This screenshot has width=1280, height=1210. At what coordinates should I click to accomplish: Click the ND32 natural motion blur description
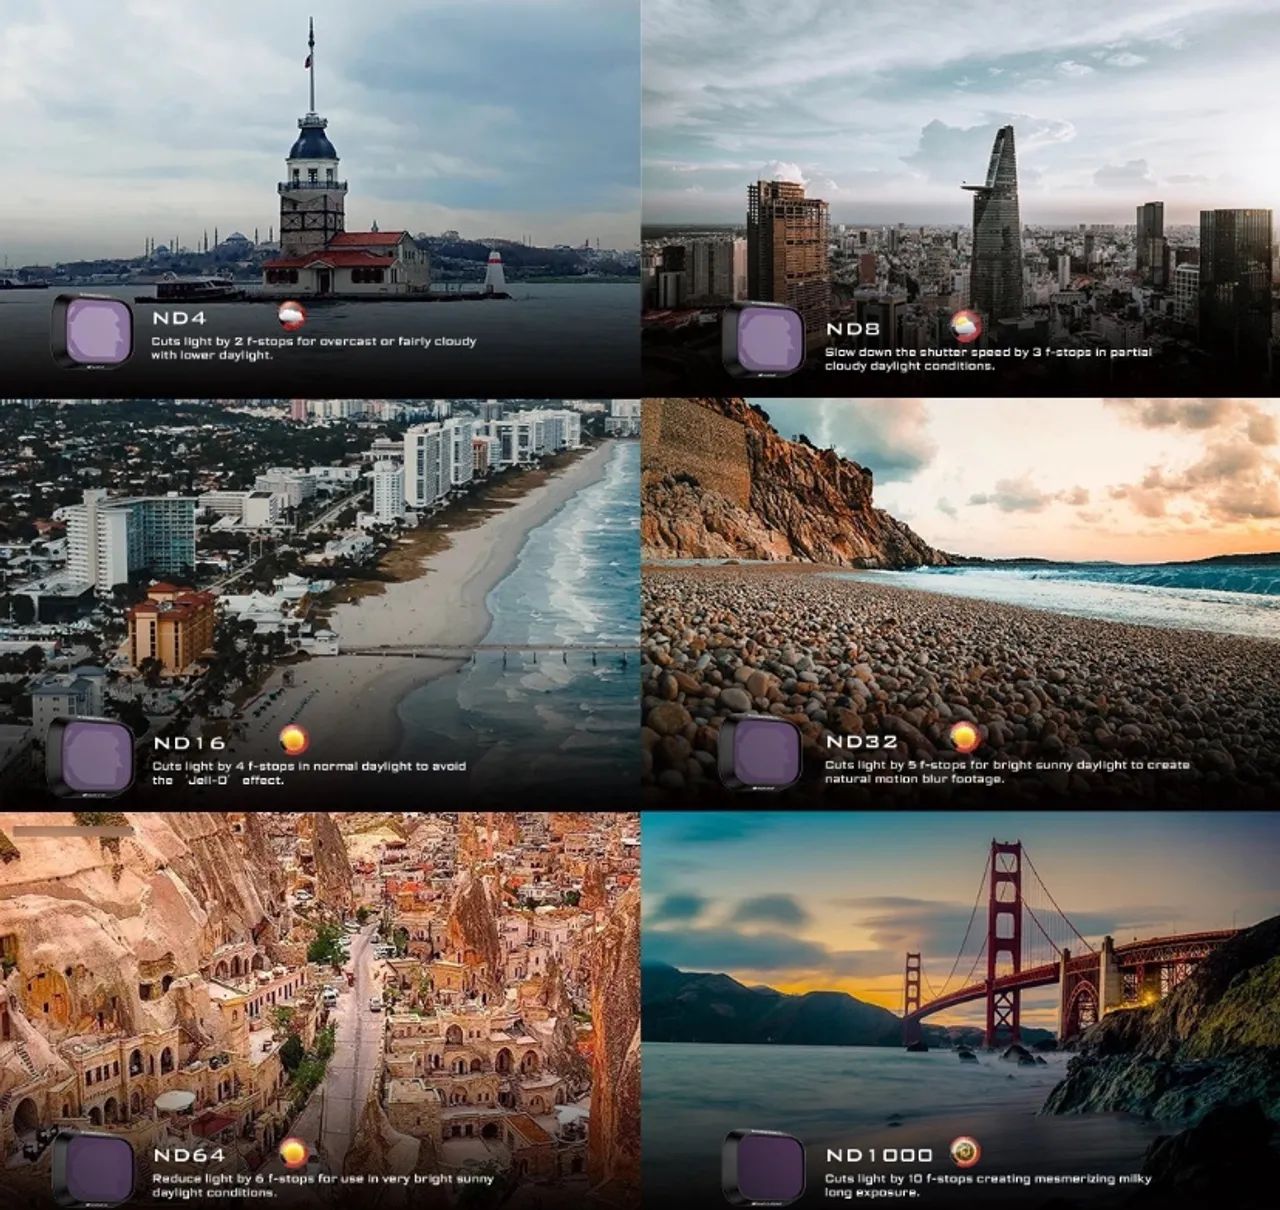click(1006, 771)
